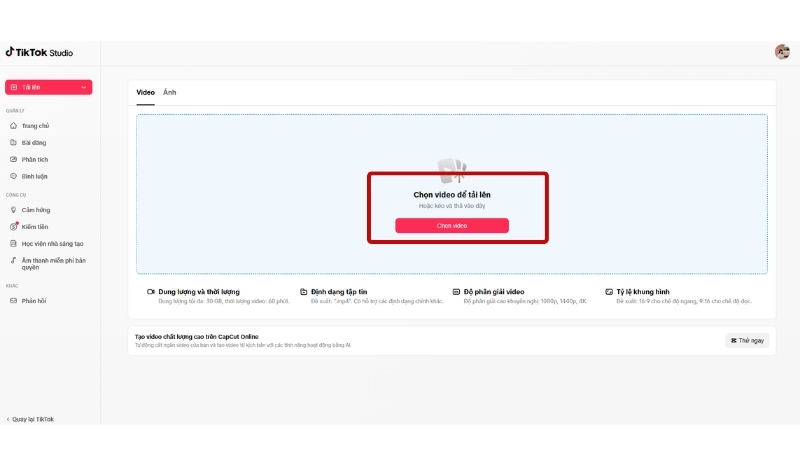The width and height of the screenshot is (800, 450).
Task: Click the TikTok Studio logo
Action: pos(39,52)
